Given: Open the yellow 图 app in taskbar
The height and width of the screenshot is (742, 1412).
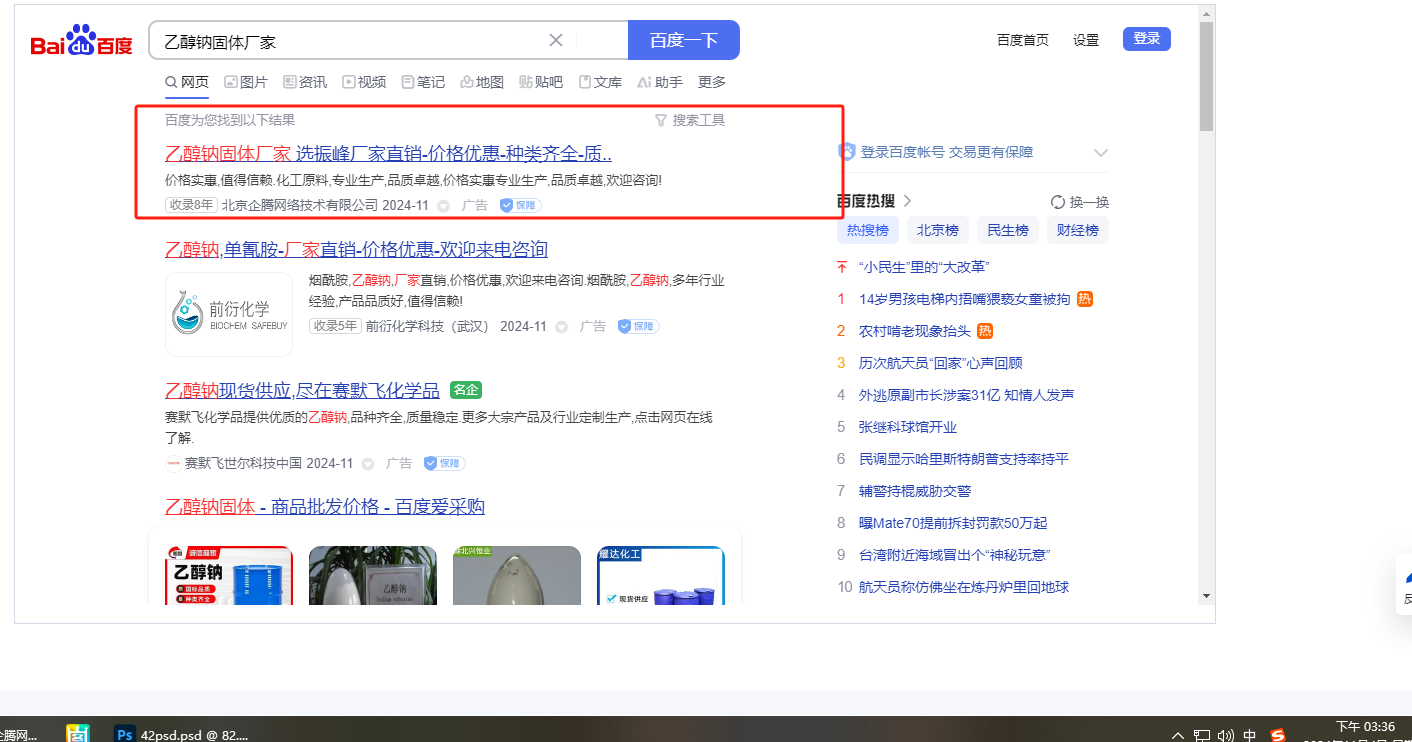Looking at the screenshot, I should click(79, 734).
